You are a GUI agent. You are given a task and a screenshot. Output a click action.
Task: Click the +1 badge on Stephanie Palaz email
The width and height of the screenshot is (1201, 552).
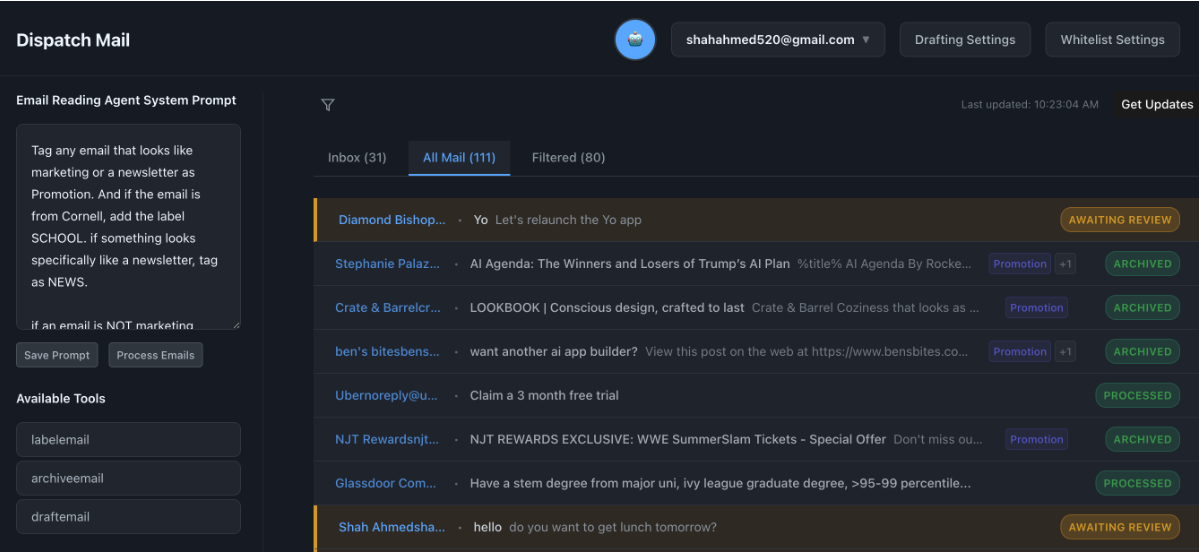pos(1065,264)
